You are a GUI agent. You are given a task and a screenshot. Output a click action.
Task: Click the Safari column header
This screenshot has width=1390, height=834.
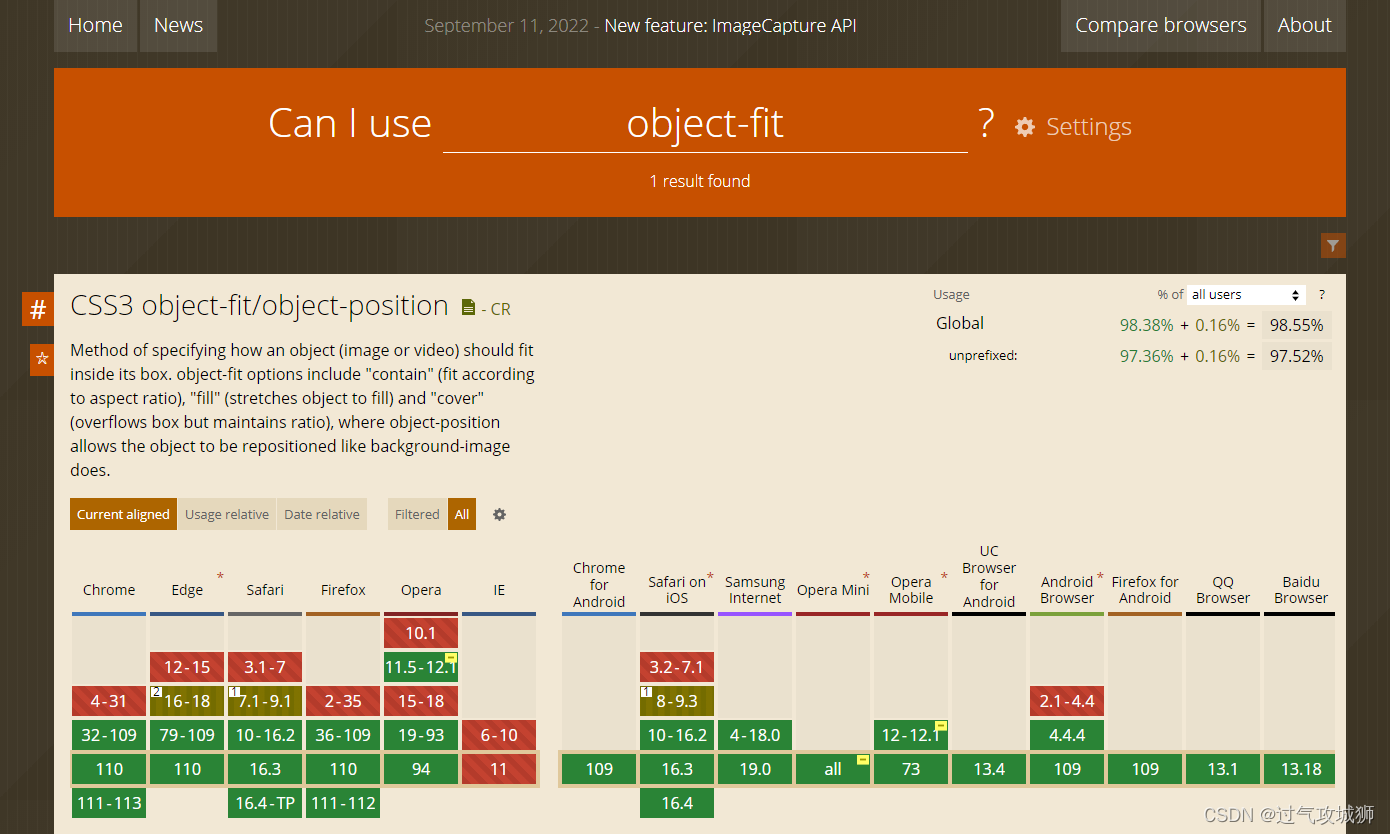tap(265, 590)
